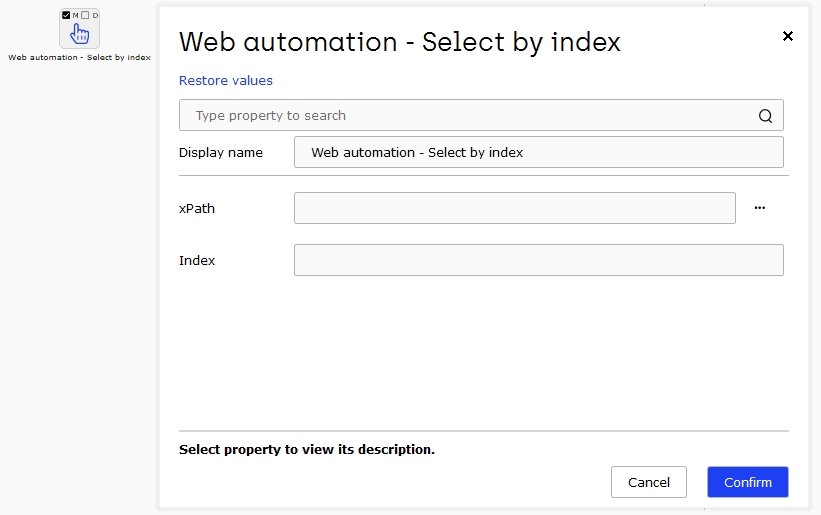Click 'Select property to view its description.' text
Screen dimensions: 821x515
point(307,450)
